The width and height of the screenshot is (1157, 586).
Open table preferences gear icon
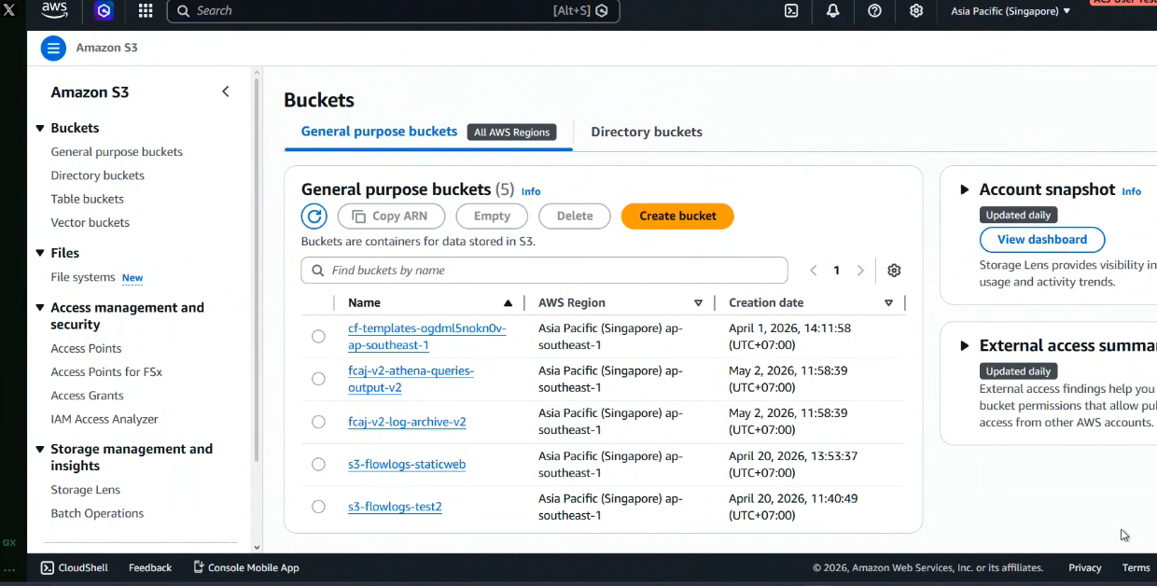coord(894,270)
